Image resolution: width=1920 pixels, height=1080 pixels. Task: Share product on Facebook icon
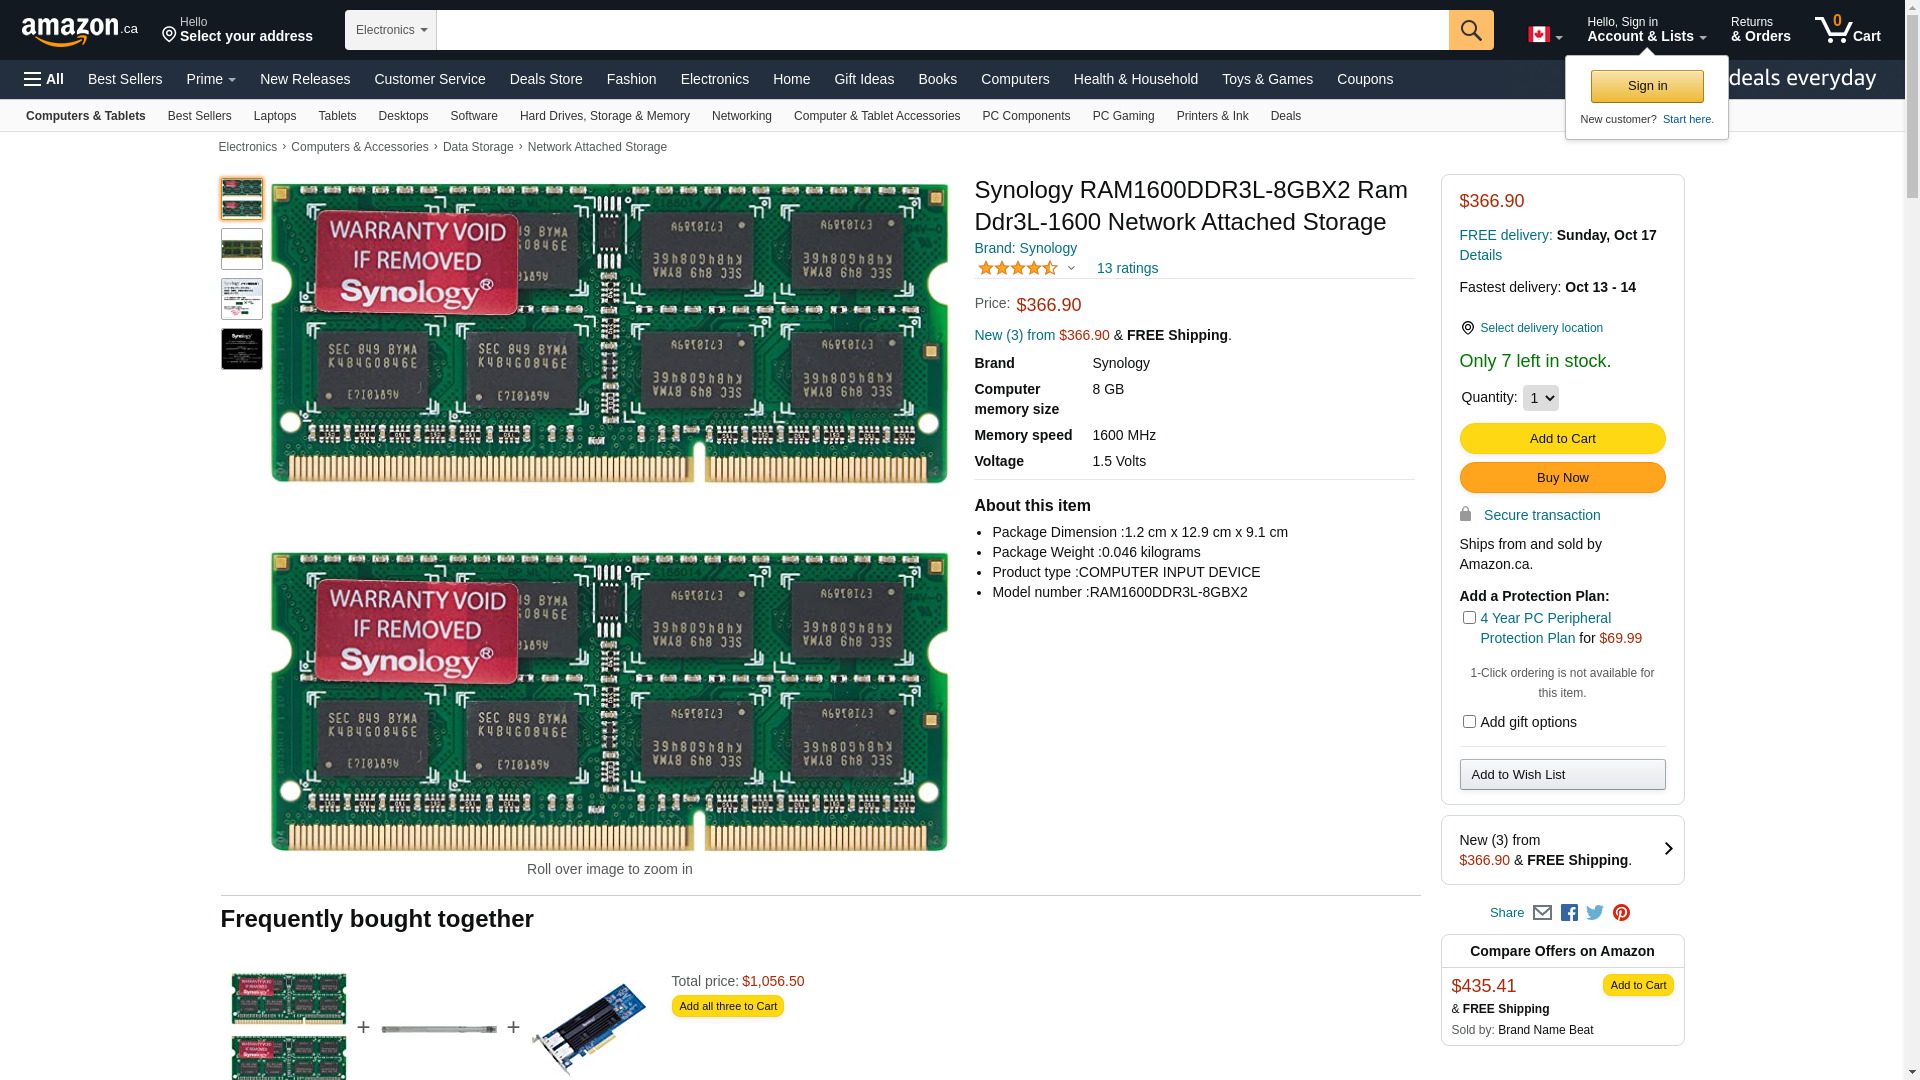point(1569,913)
